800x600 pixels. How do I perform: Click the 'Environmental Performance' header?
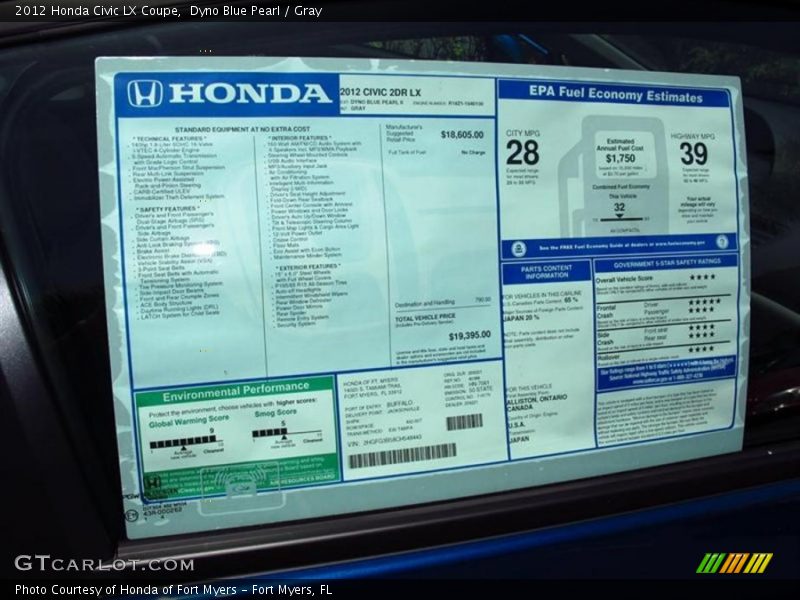236,391
